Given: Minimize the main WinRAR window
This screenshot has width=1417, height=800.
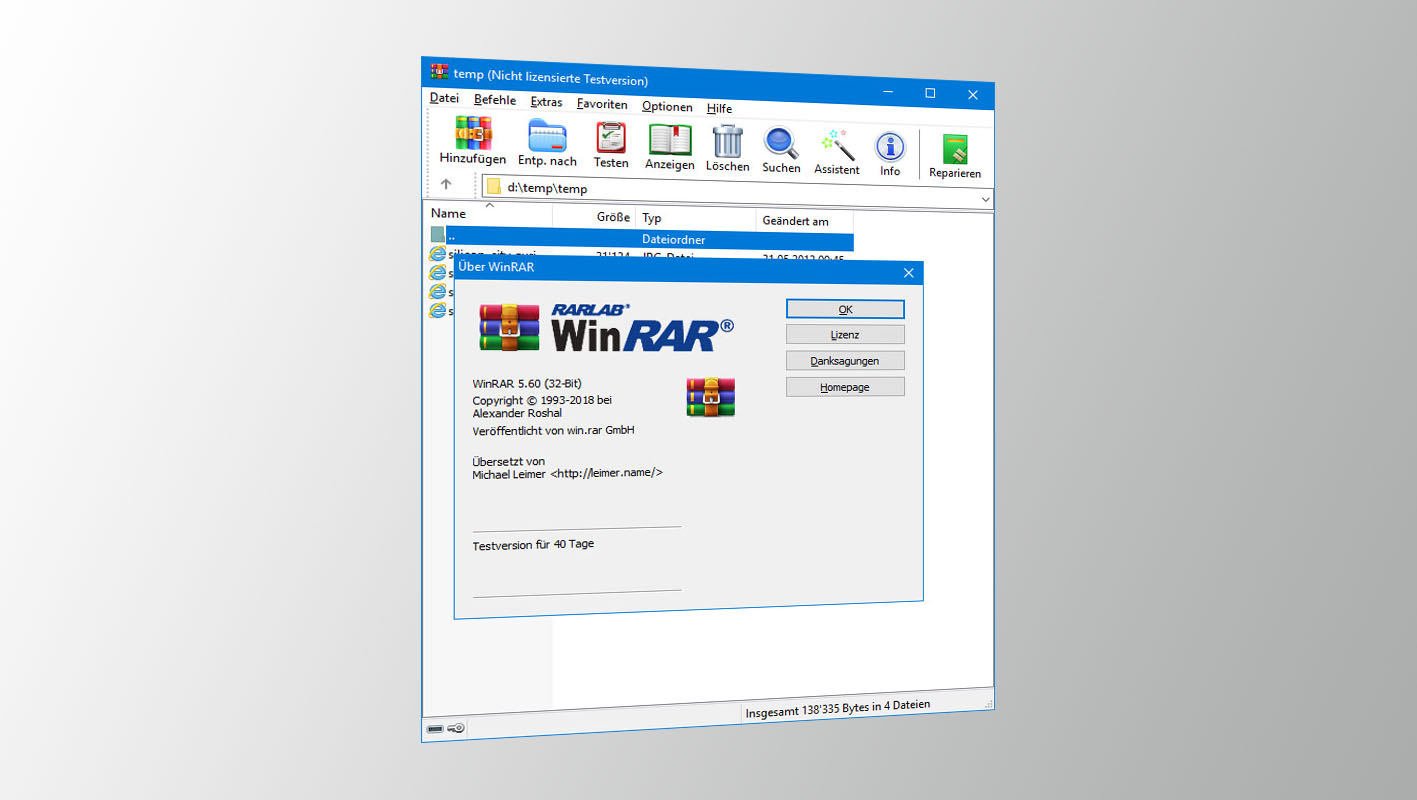Looking at the screenshot, I should 888,90.
